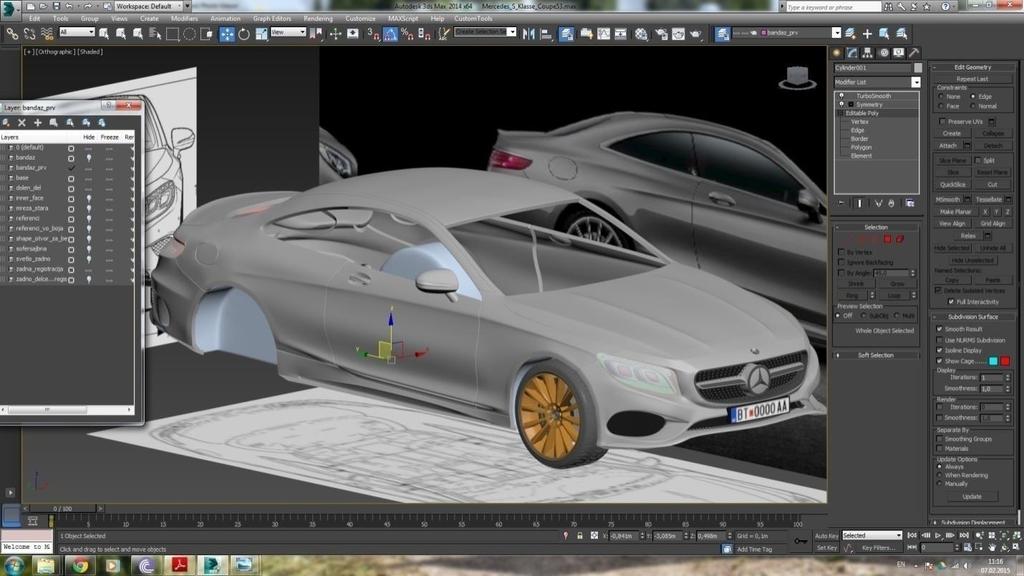Click the Mirror tool icon
This screenshot has width=1024, height=576.
coord(528,33)
